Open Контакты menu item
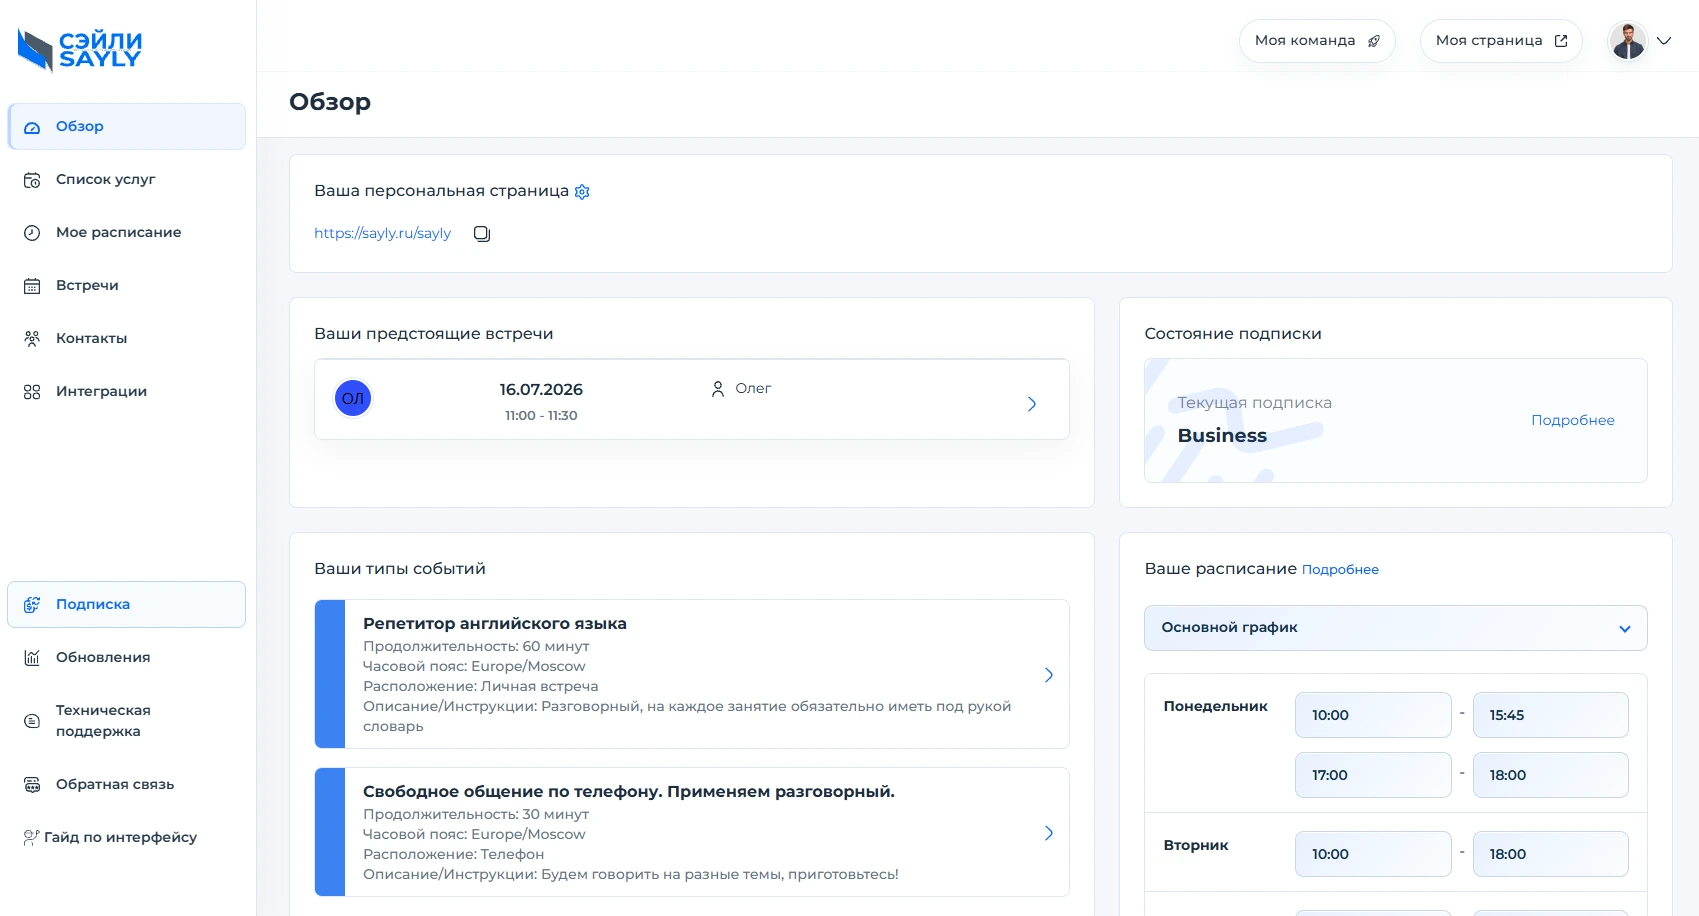 (x=126, y=339)
